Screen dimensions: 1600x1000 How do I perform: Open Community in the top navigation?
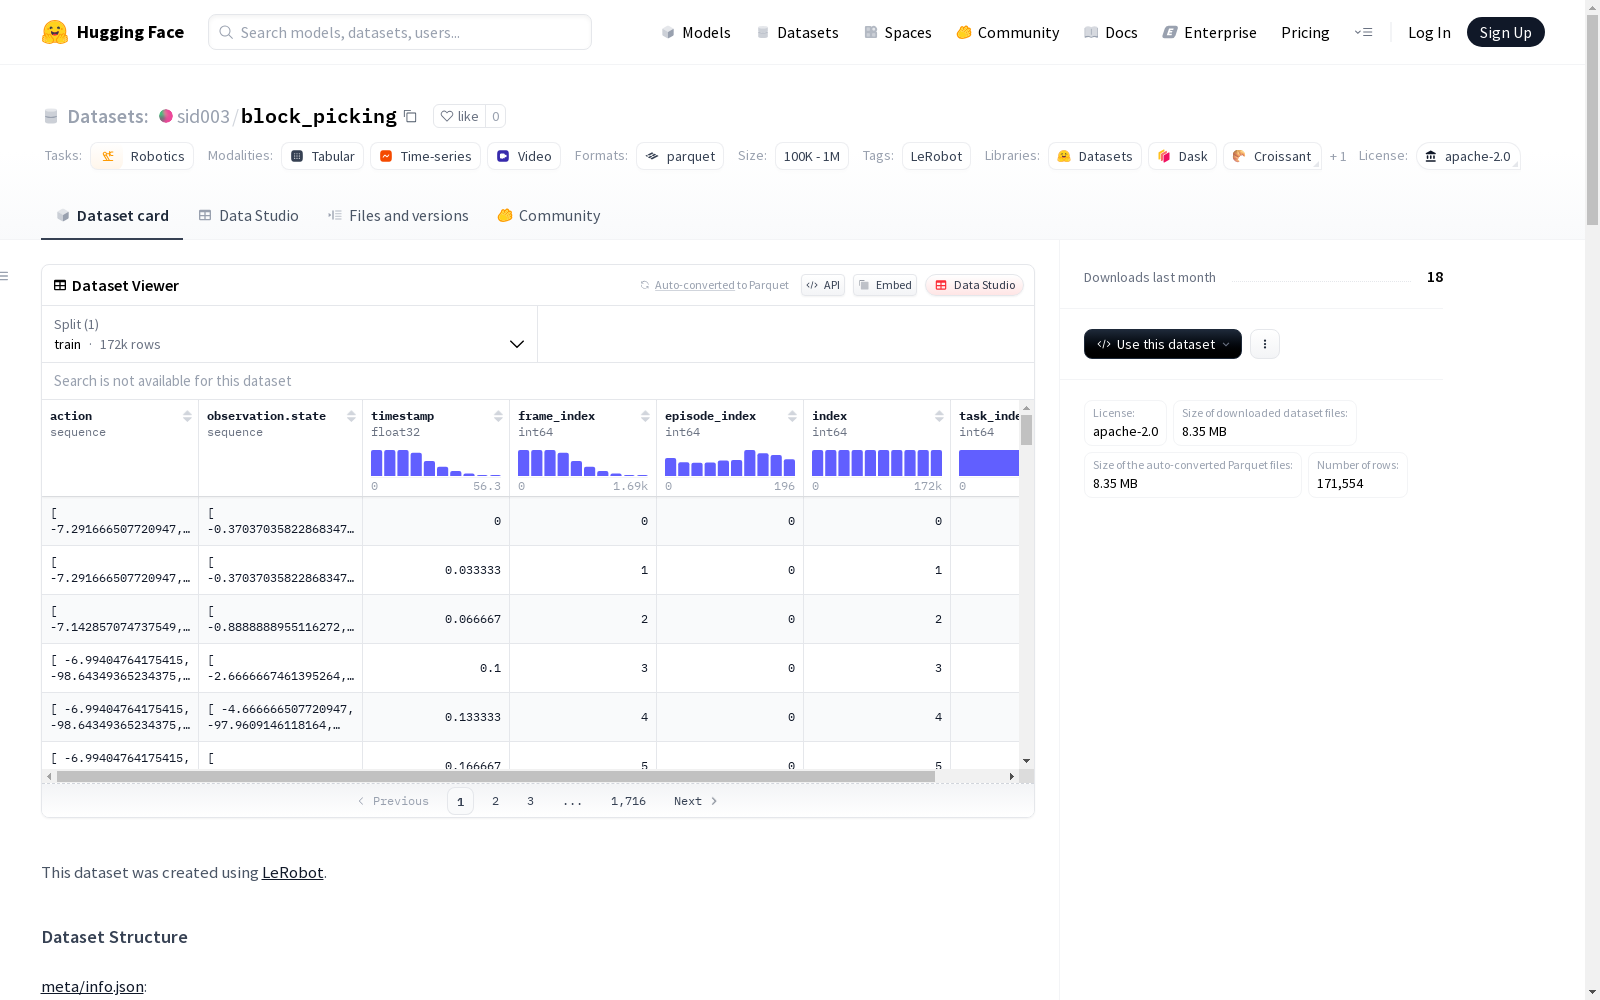[x=1008, y=32]
